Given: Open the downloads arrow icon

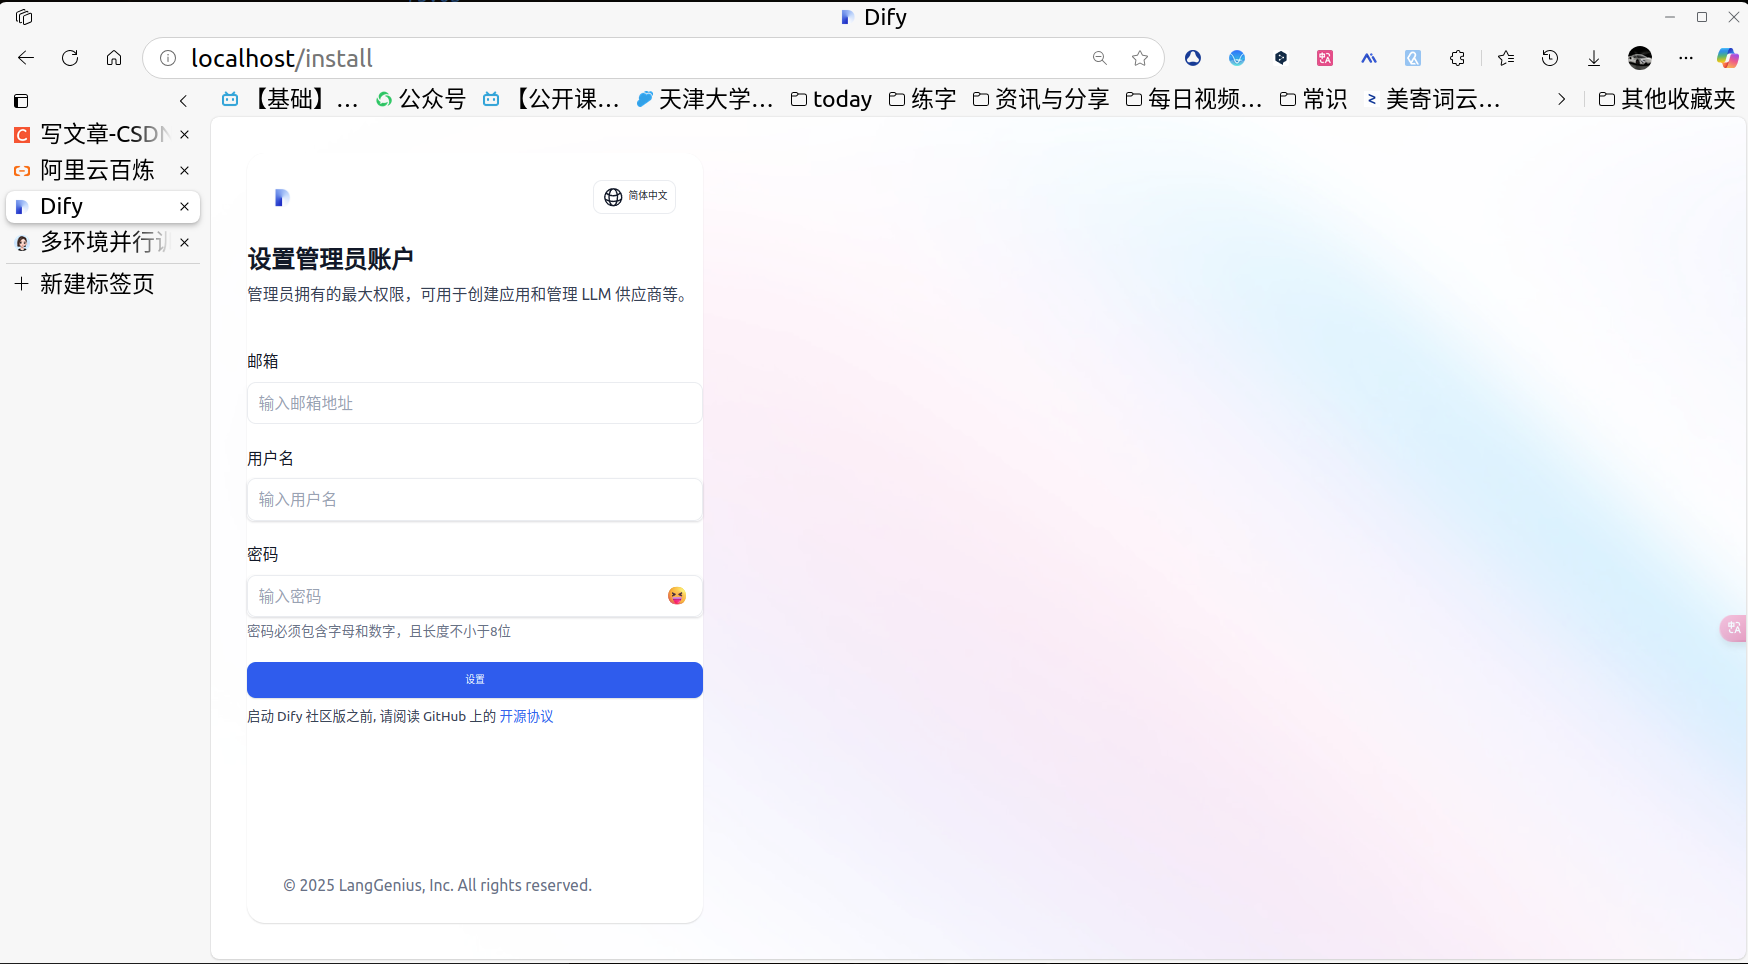Looking at the screenshot, I should [1594, 58].
